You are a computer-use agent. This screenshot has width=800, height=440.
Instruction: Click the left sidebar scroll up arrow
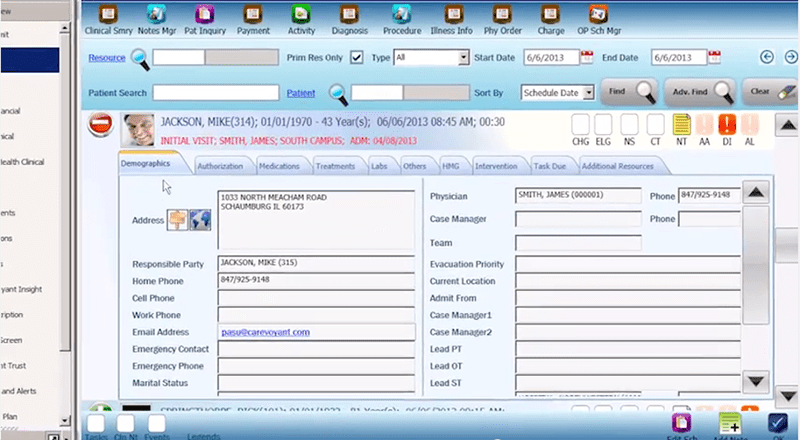coord(64,29)
